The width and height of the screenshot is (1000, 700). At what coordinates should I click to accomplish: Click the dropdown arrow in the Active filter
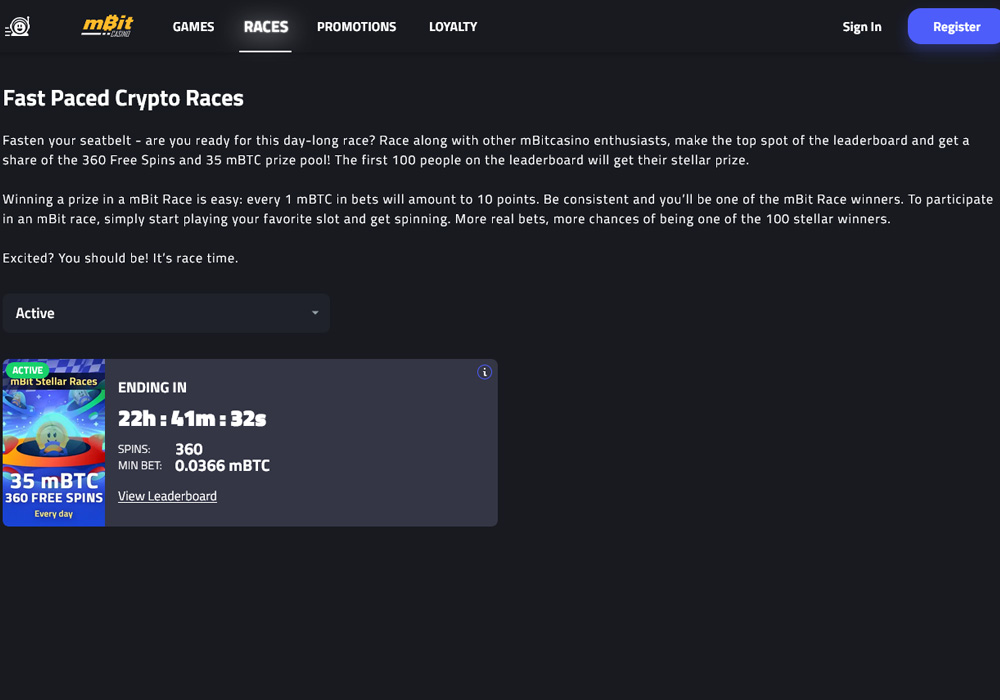point(315,313)
